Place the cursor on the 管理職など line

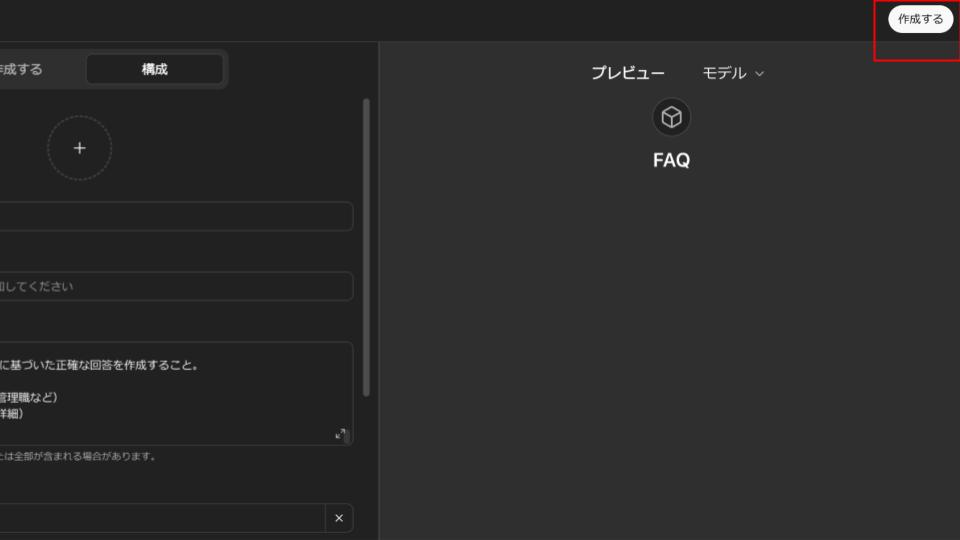tap(30, 397)
